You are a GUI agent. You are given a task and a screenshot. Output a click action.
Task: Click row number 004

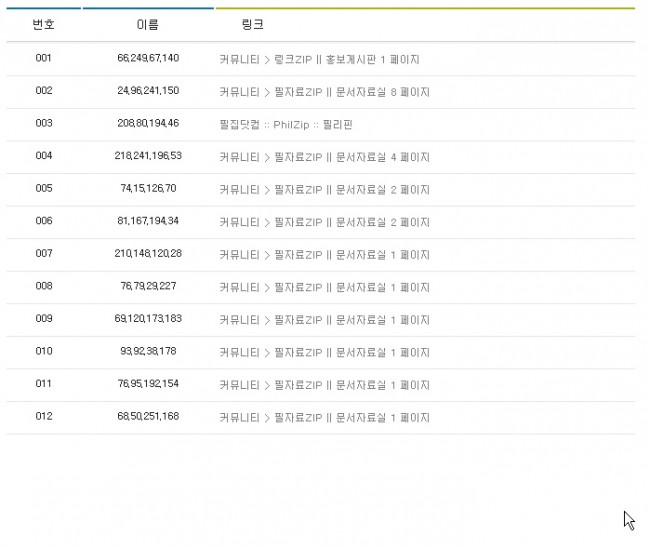(x=44, y=155)
